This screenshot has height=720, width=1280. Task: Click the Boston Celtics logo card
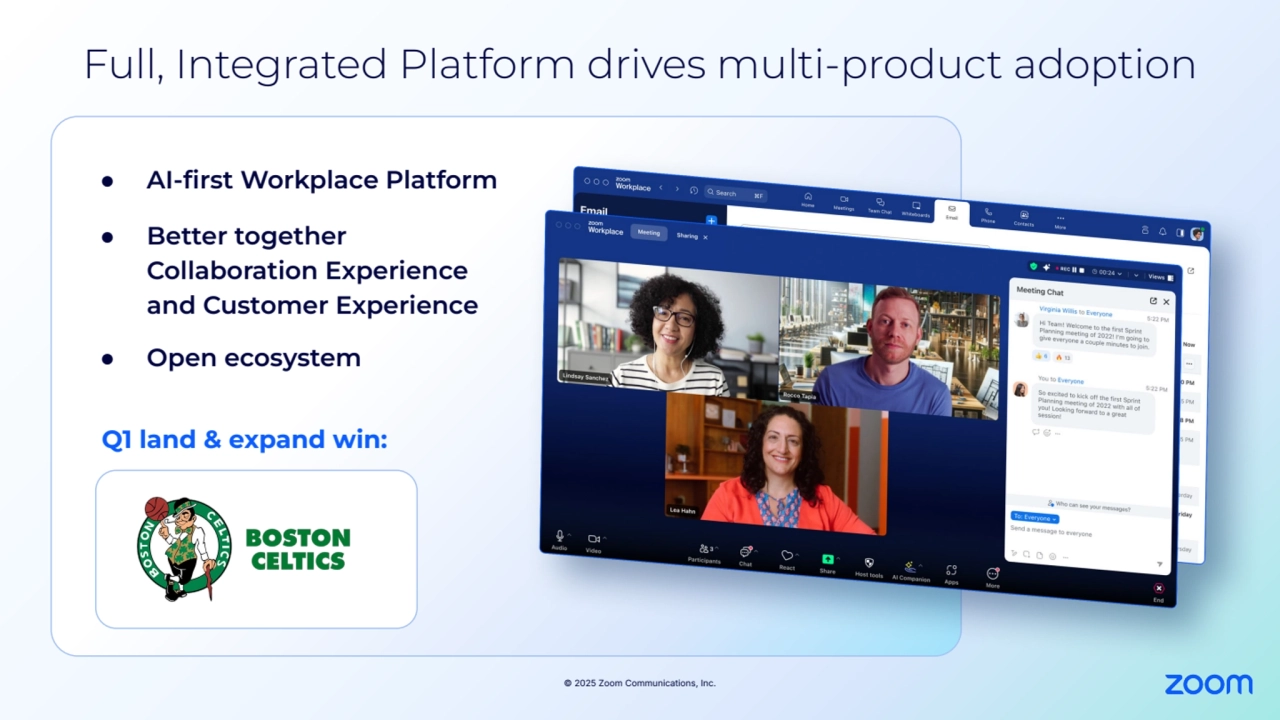(x=256, y=549)
